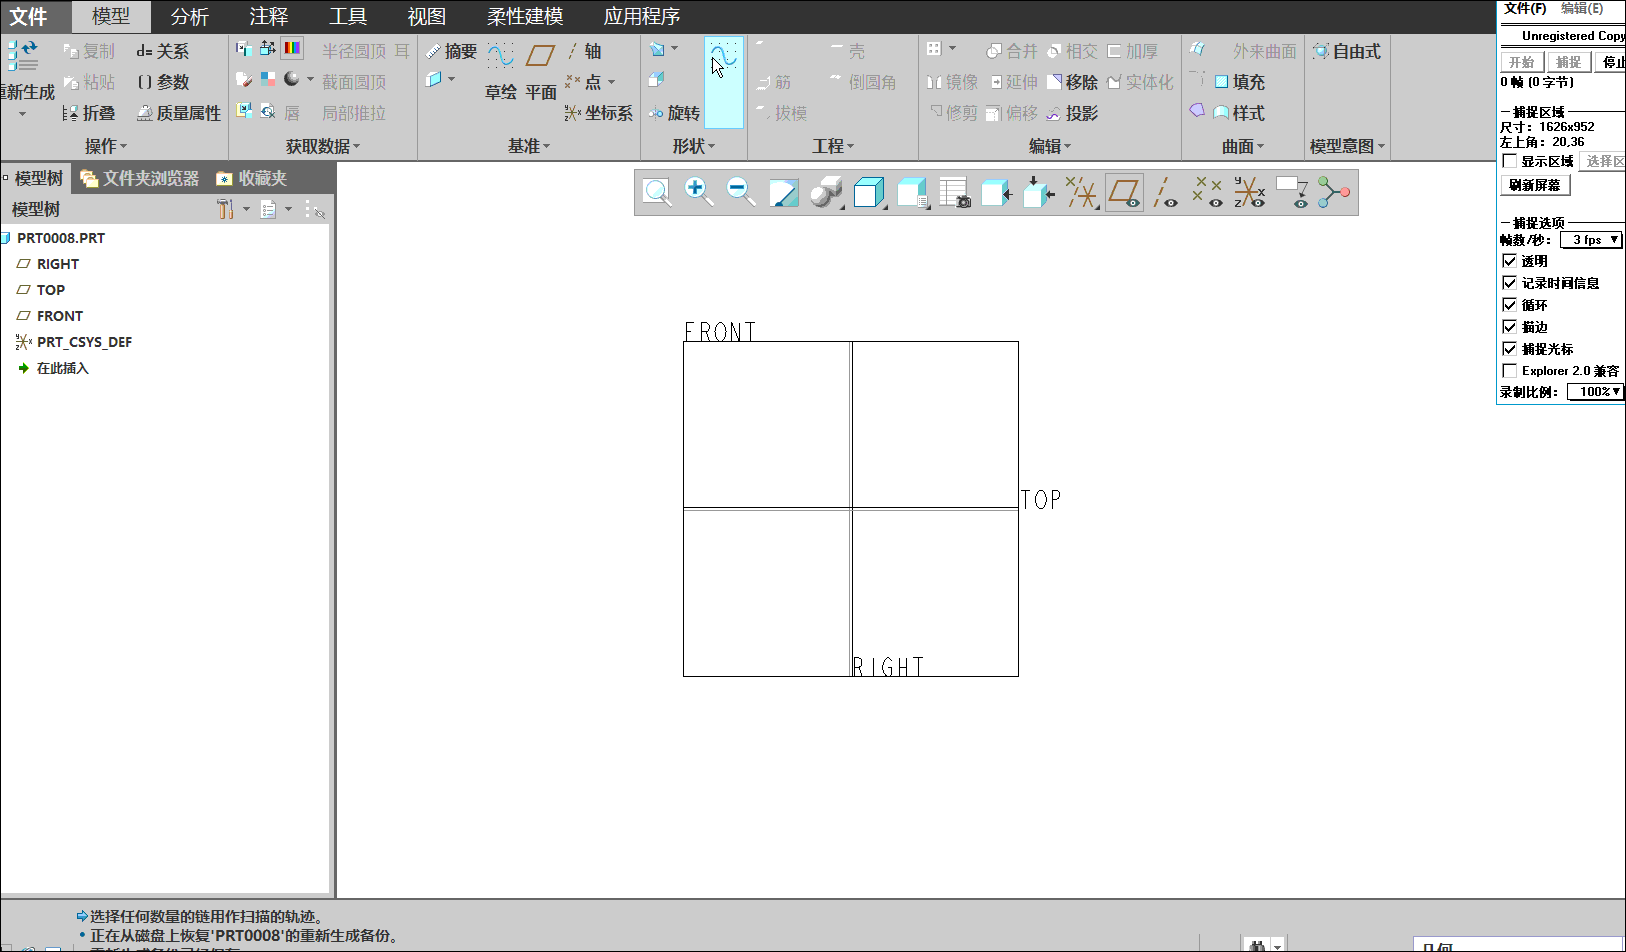The height and width of the screenshot is (952, 1626).
Task: Expand the 模型意图 group dropdown
Action: coord(1348,146)
